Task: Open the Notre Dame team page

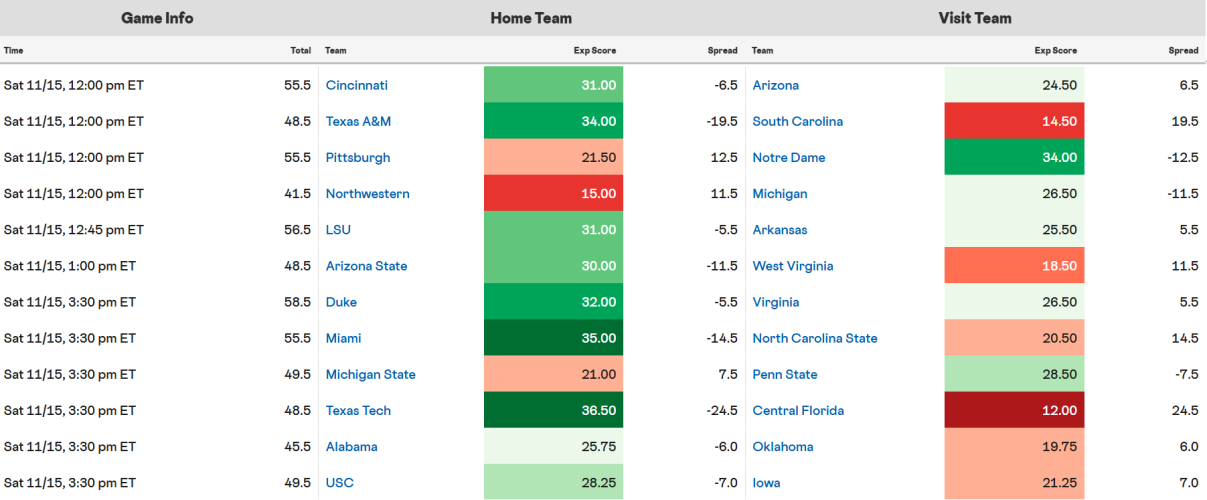Action: (789, 158)
